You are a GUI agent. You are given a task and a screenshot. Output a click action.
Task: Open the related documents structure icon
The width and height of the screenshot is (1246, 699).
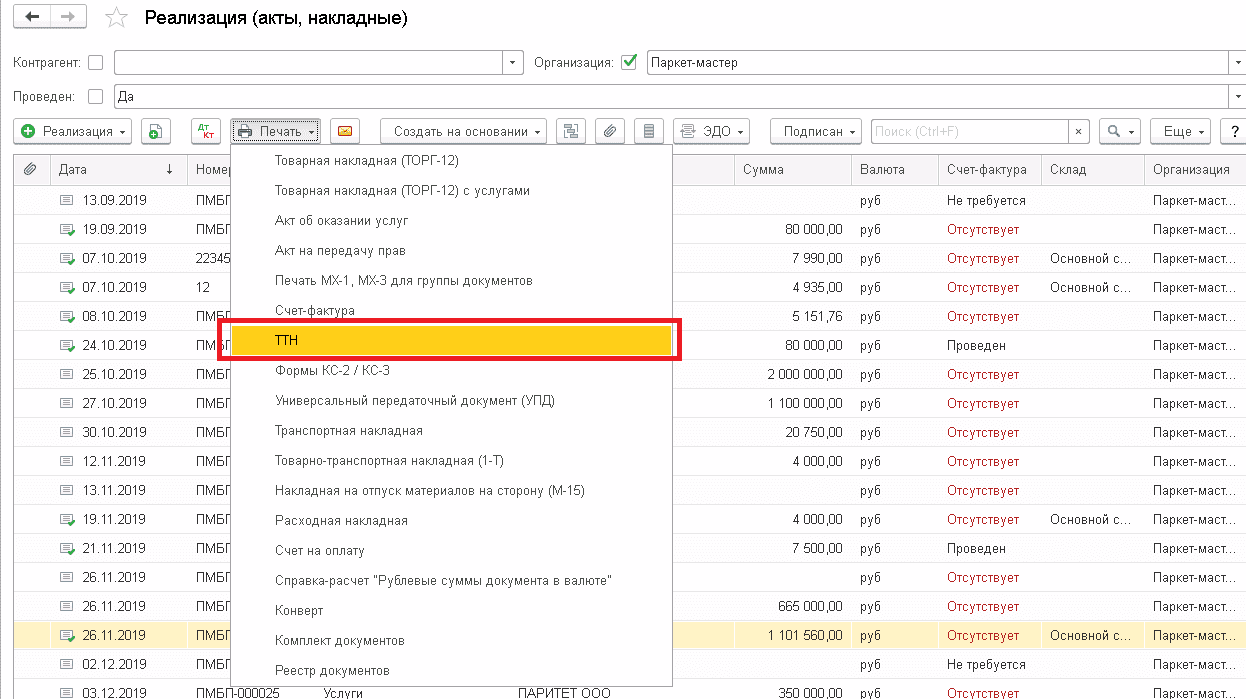point(571,131)
